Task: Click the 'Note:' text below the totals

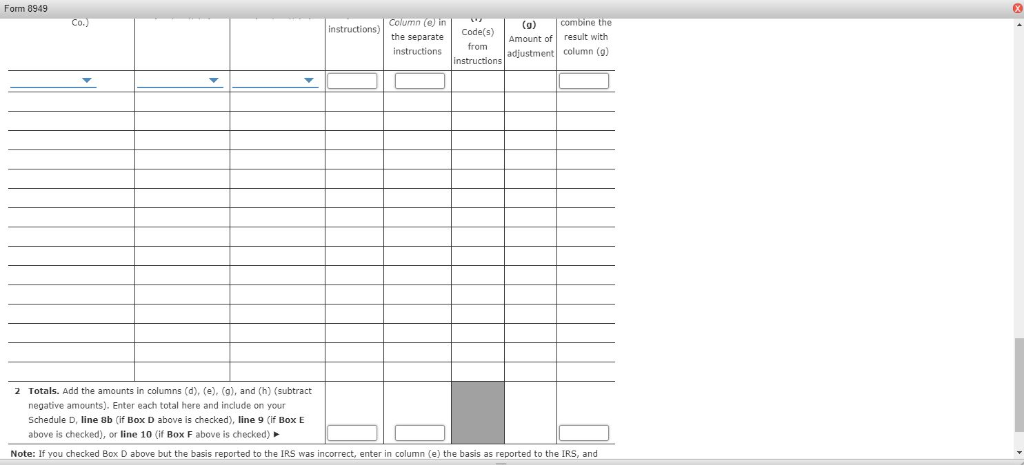Action: [23, 453]
